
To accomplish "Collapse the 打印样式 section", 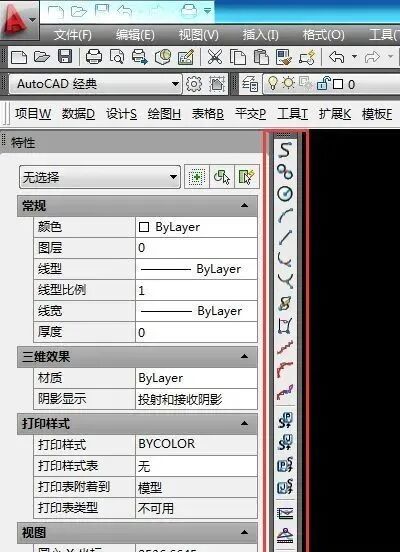I will [x=244, y=423].
